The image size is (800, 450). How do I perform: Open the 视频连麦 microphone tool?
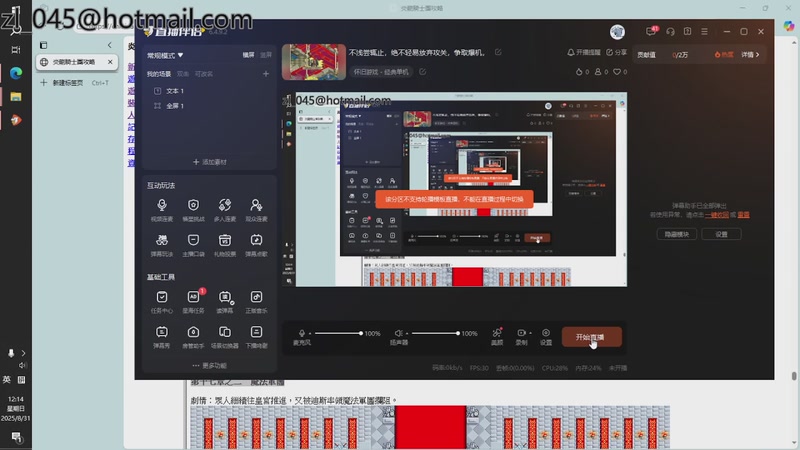(x=162, y=210)
